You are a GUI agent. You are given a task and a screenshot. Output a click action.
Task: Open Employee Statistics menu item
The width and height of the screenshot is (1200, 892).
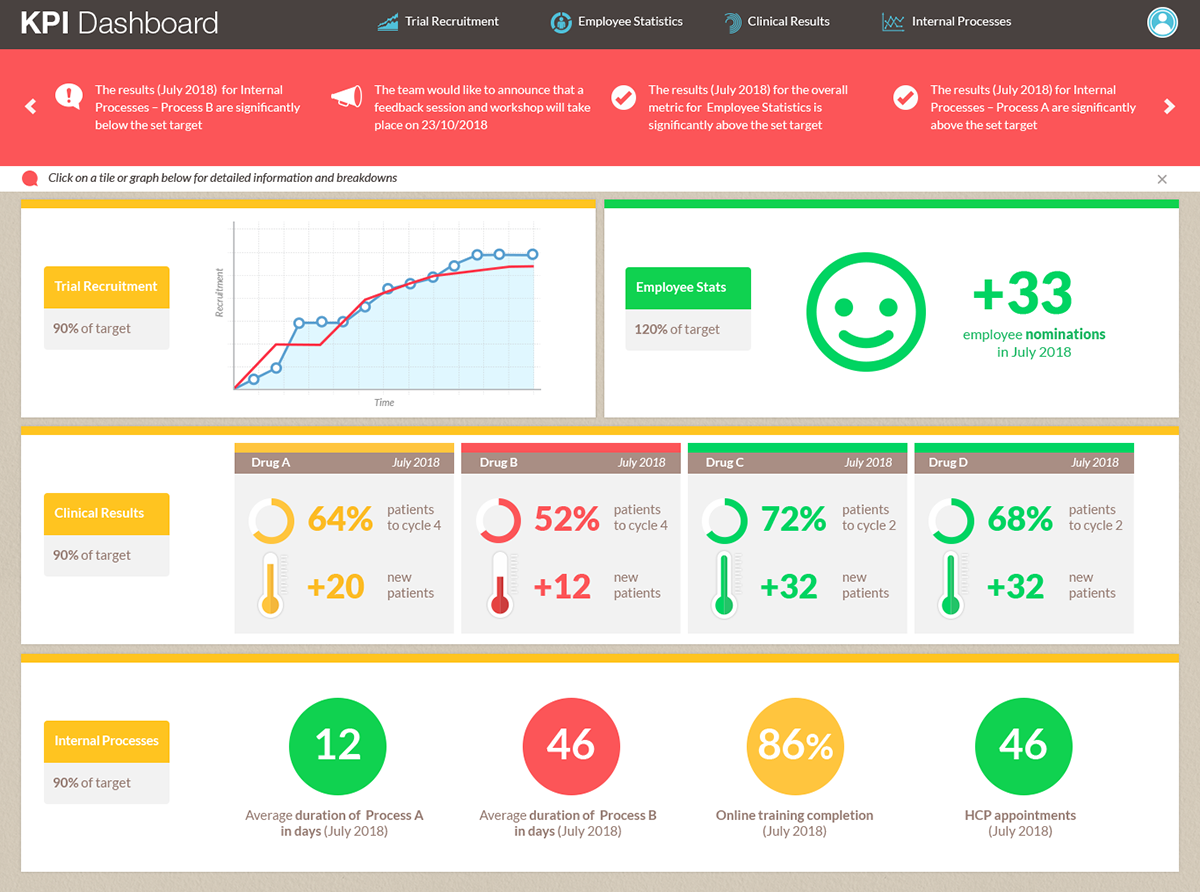pos(617,22)
